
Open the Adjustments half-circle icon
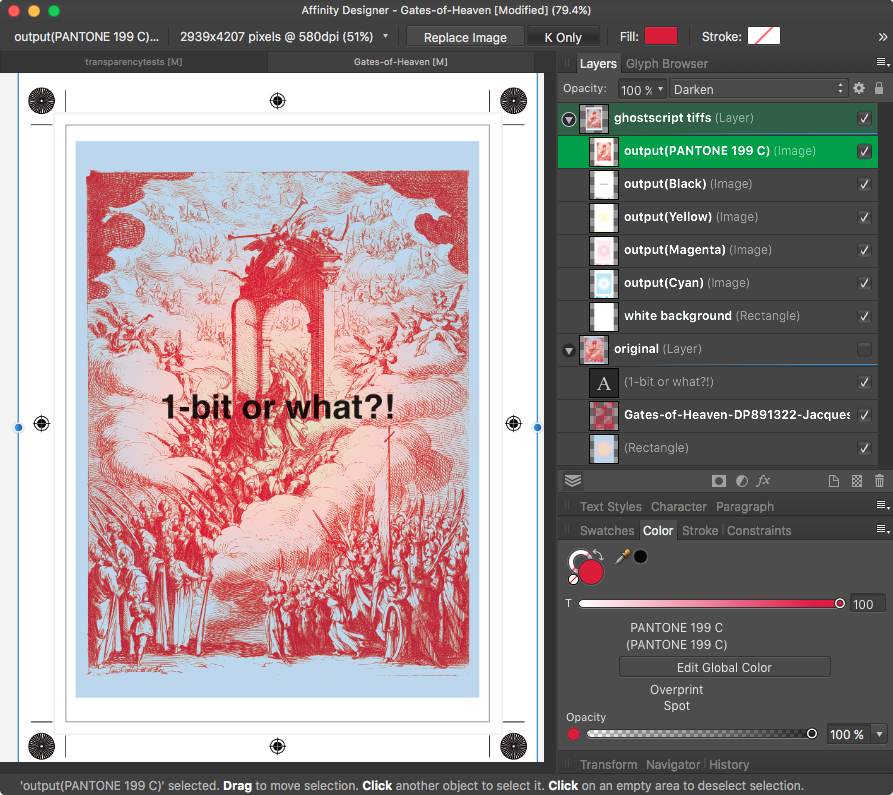[742, 481]
